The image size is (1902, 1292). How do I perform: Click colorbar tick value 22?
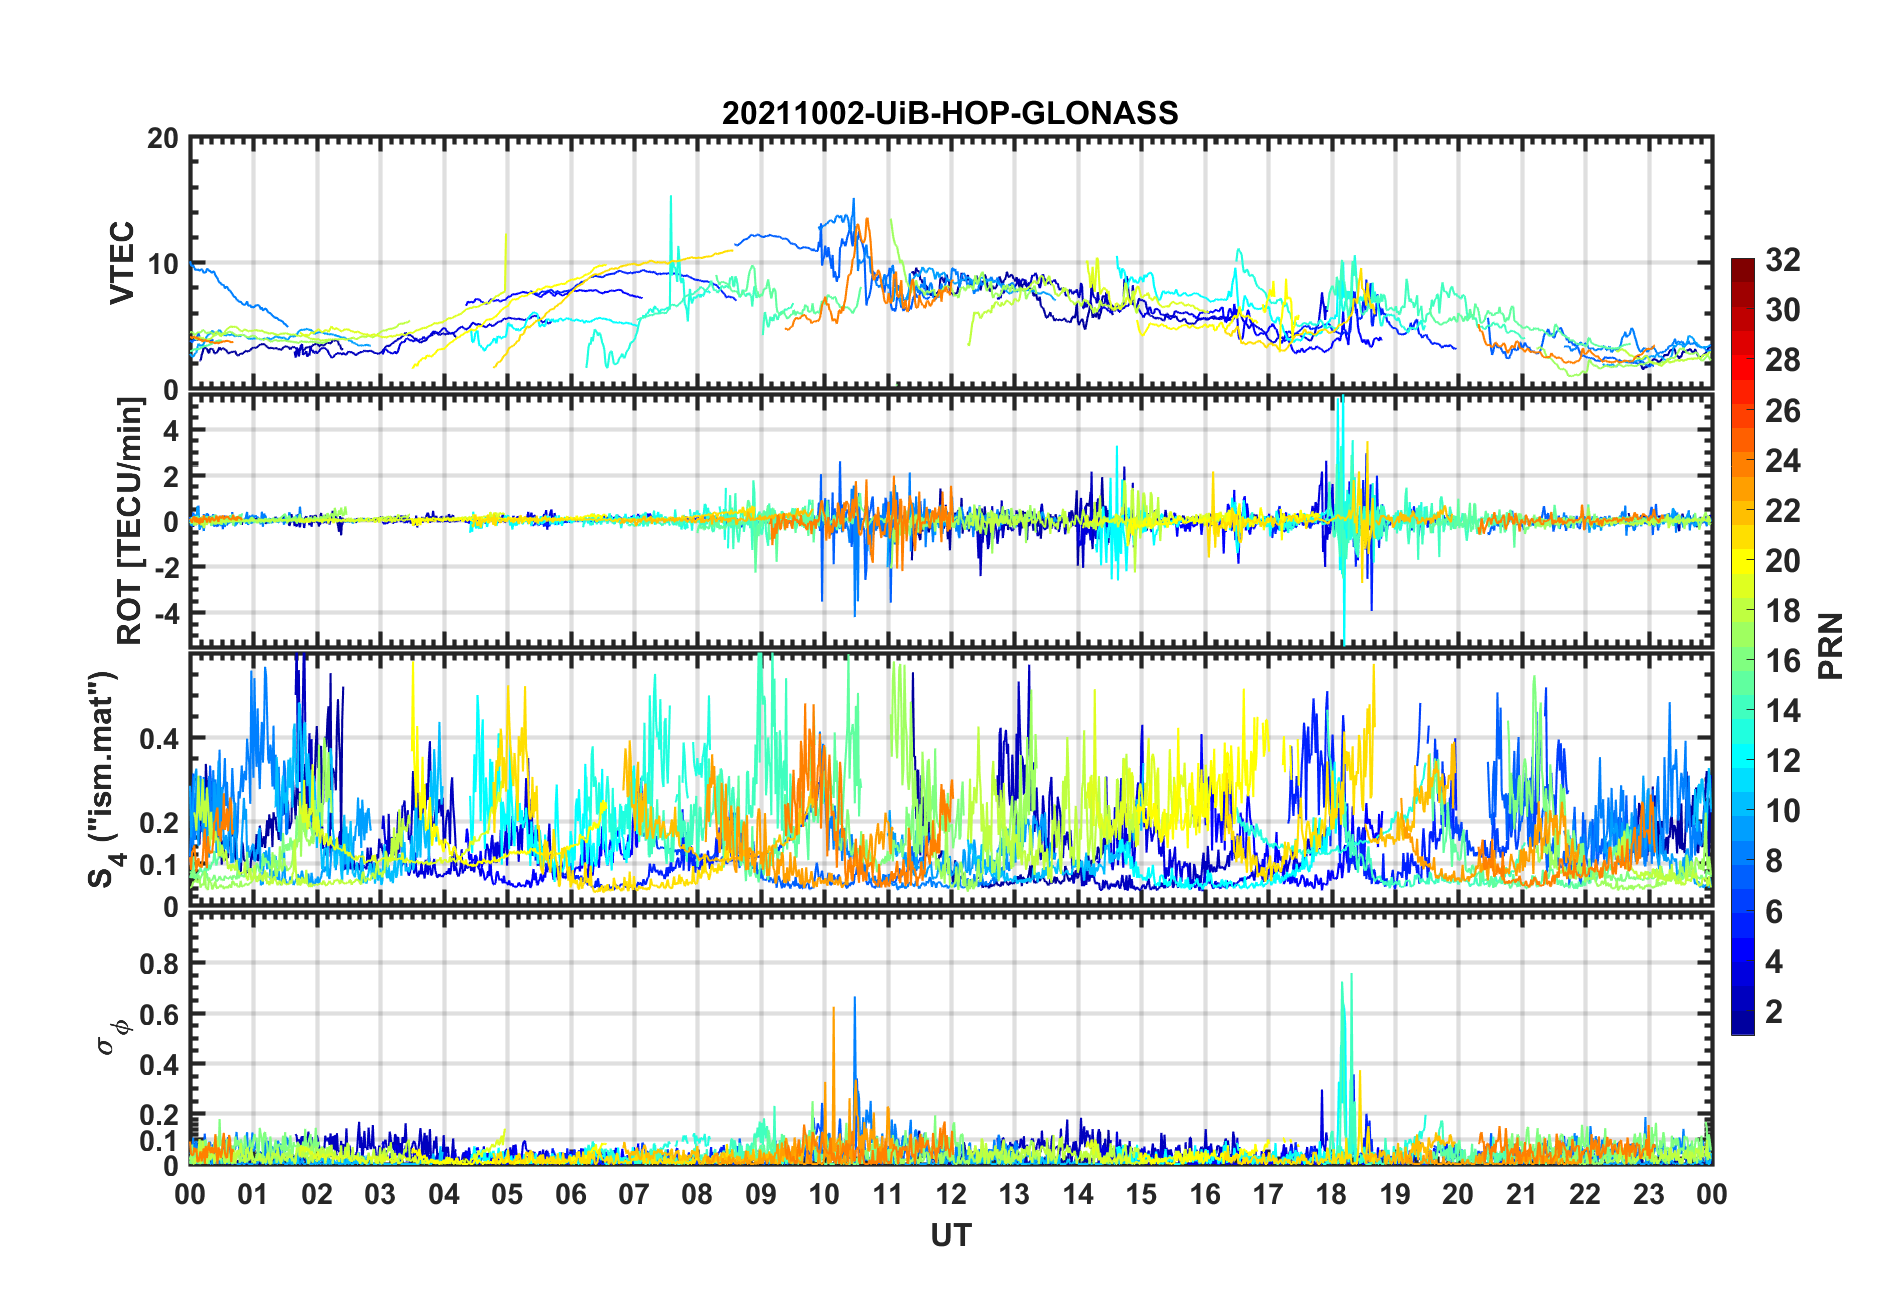click(x=1783, y=510)
